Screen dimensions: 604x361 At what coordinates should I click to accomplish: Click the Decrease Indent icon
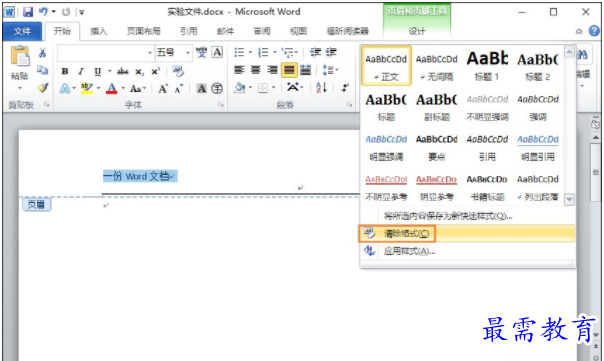click(315, 52)
